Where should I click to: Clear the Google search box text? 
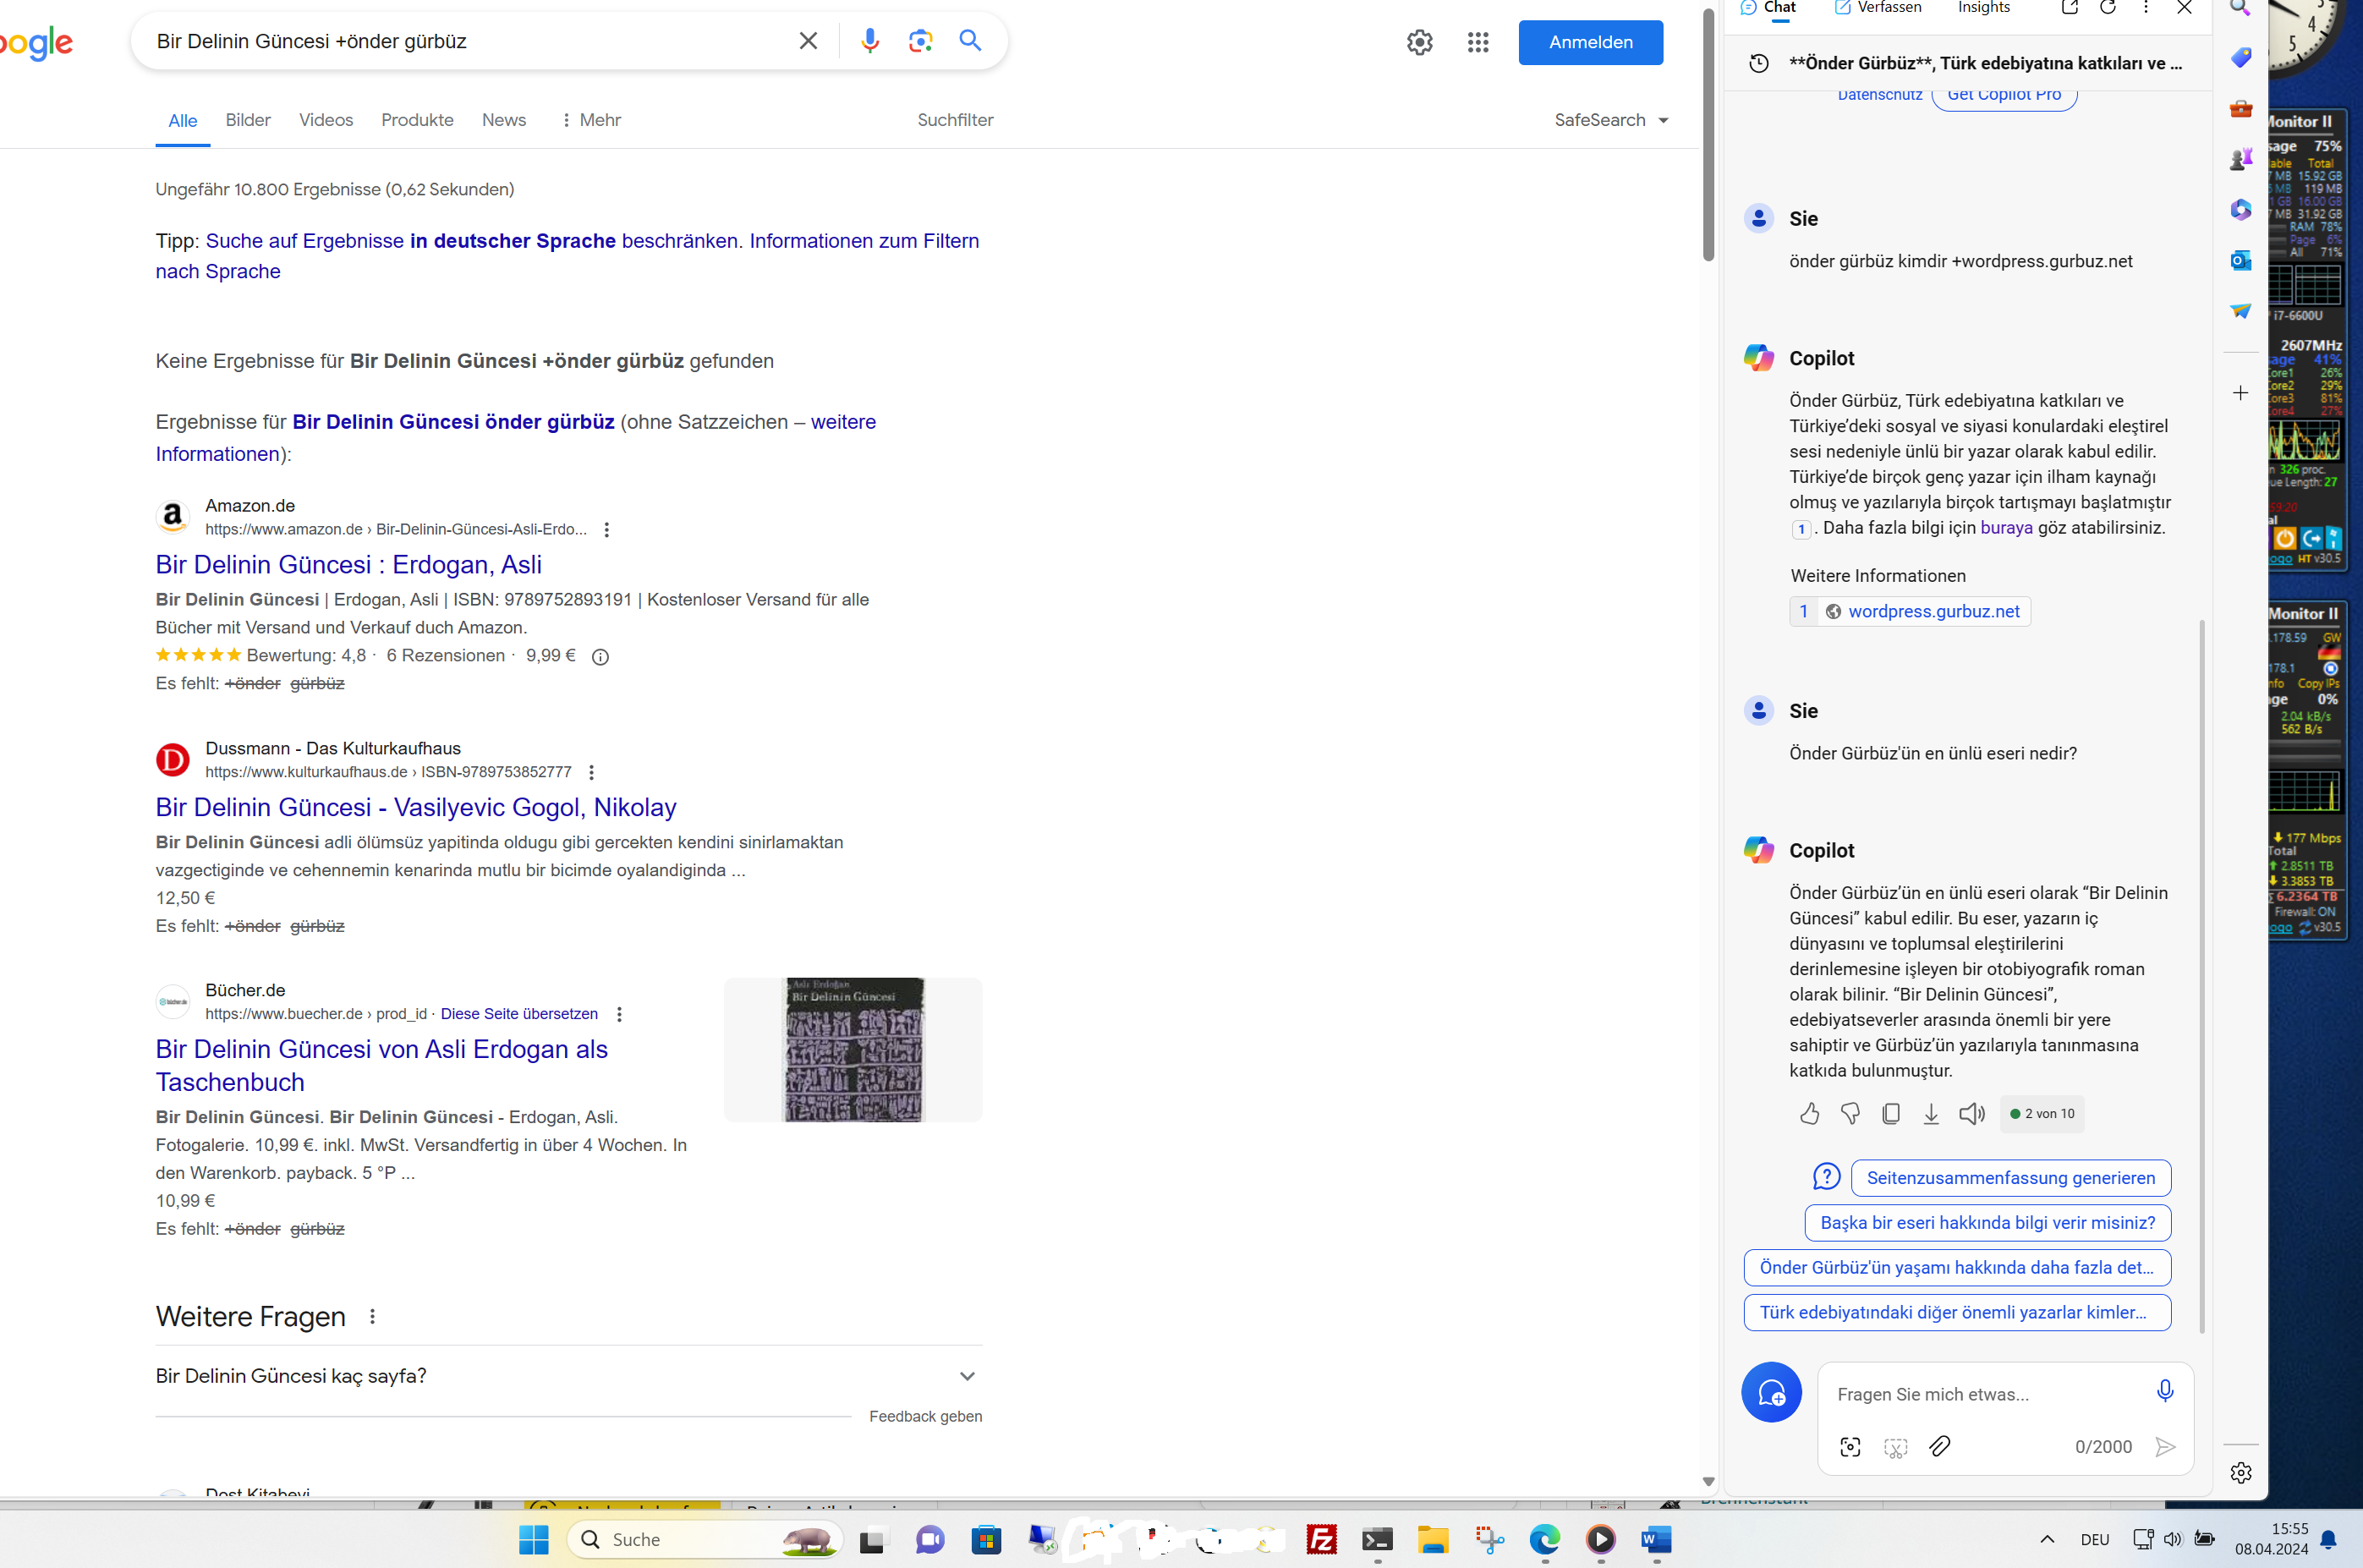(808, 41)
